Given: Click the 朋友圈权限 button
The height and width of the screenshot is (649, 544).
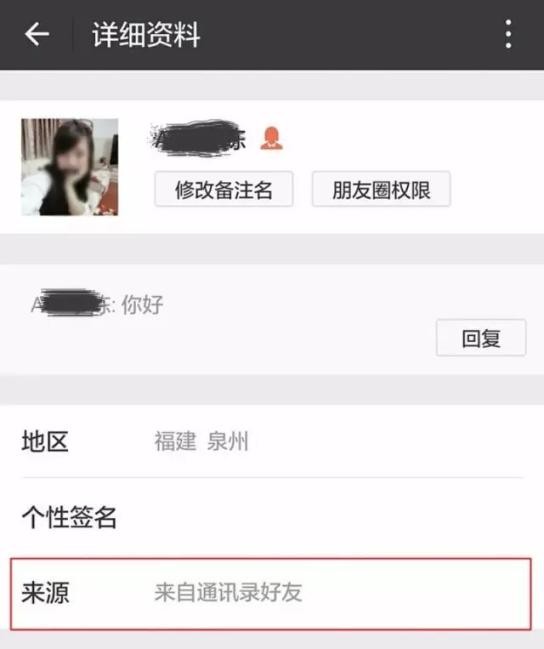Looking at the screenshot, I should click(381, 190).
